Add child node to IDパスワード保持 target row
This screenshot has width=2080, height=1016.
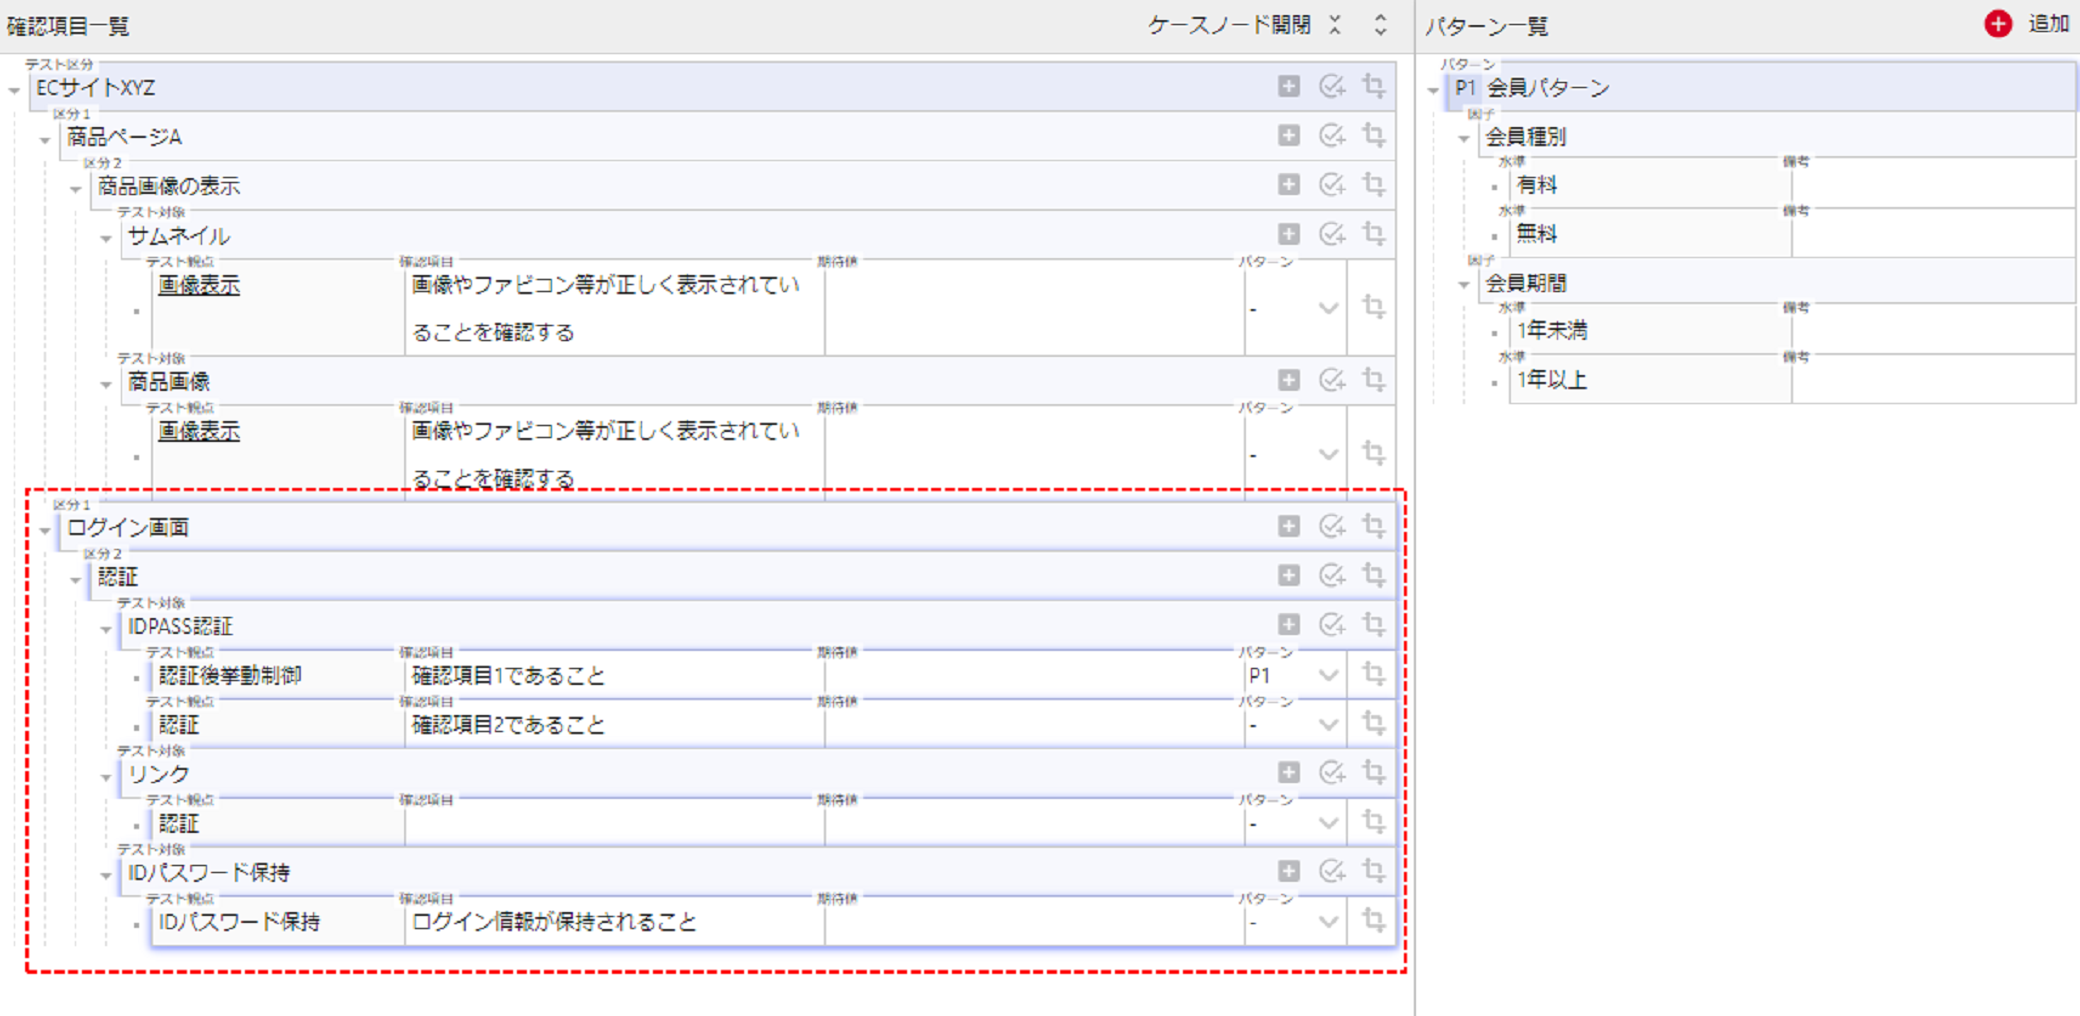[x=1289, y=871]
